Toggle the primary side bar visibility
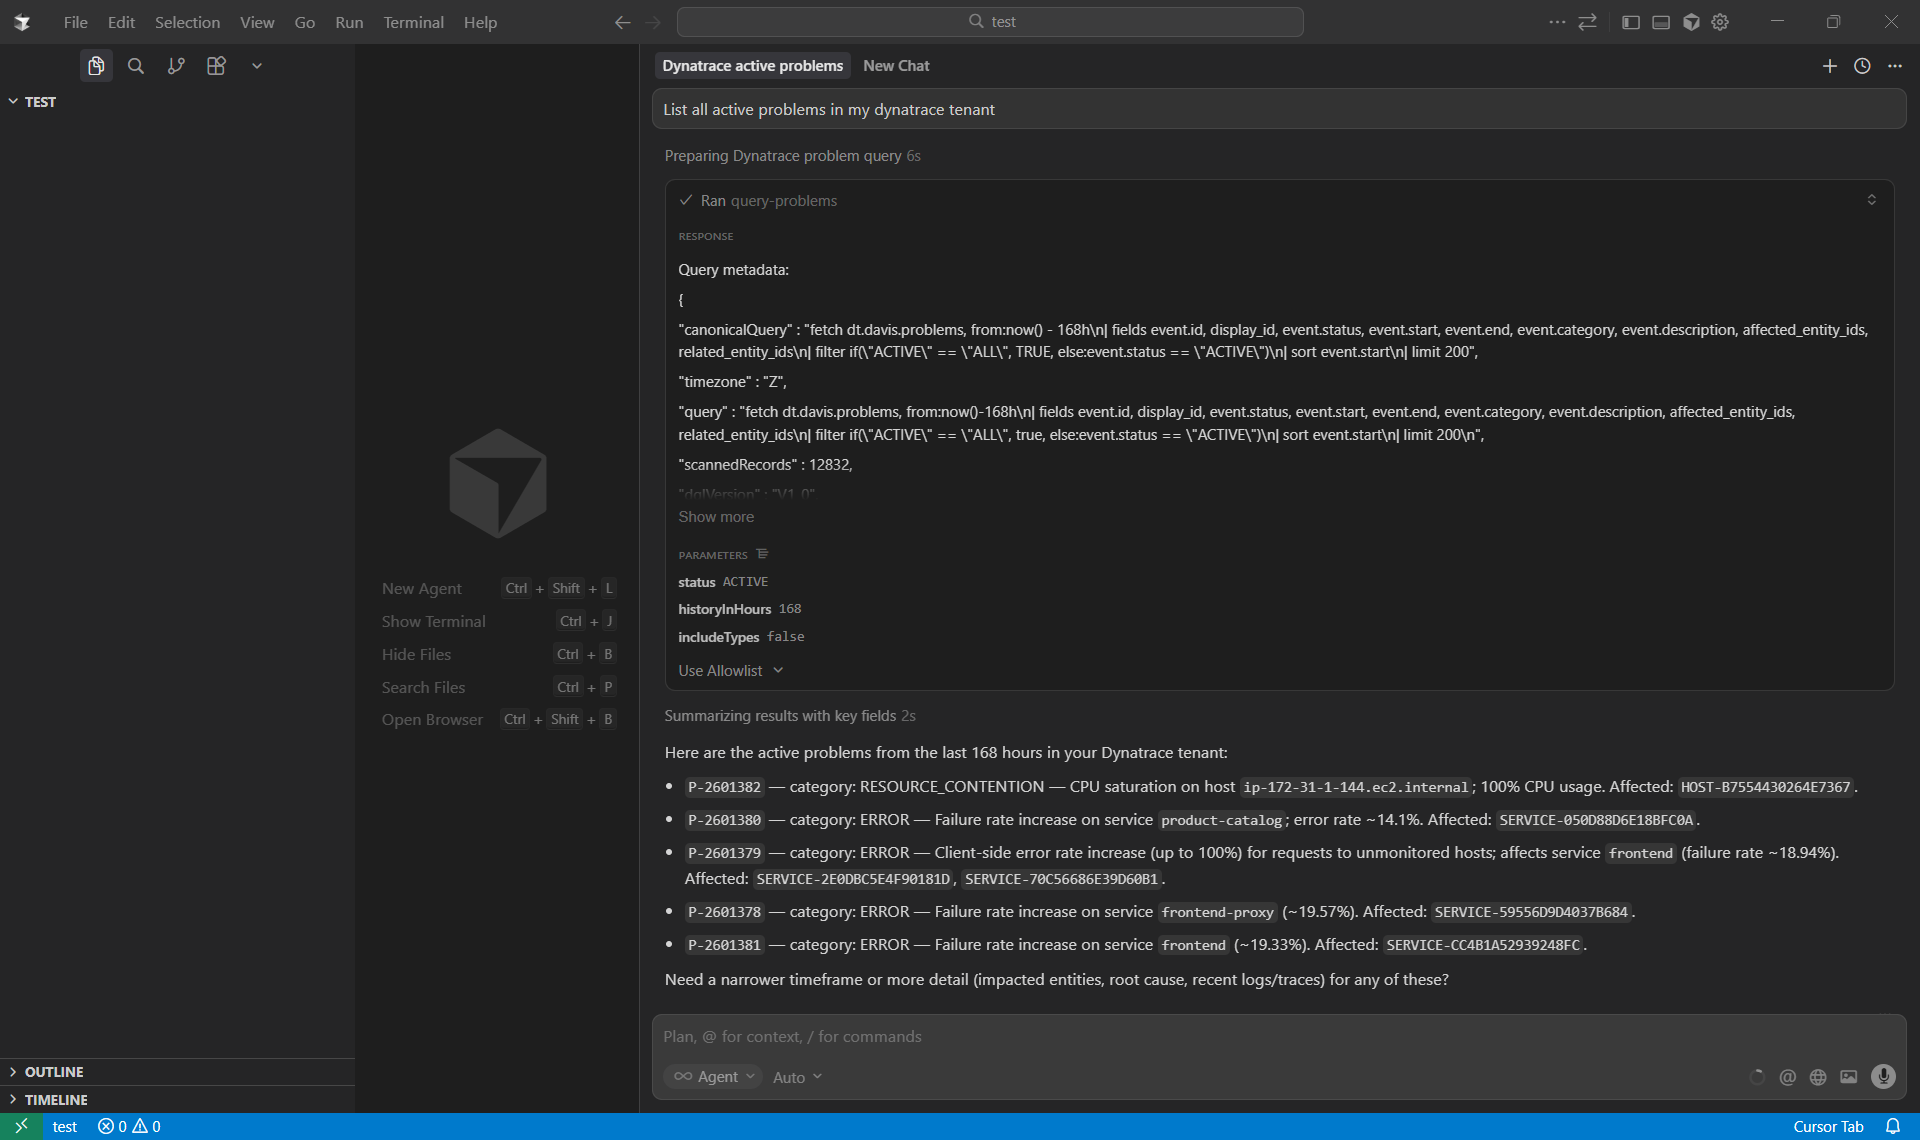Screen dimensions: 1920x1140 (x=1631, y=22)
